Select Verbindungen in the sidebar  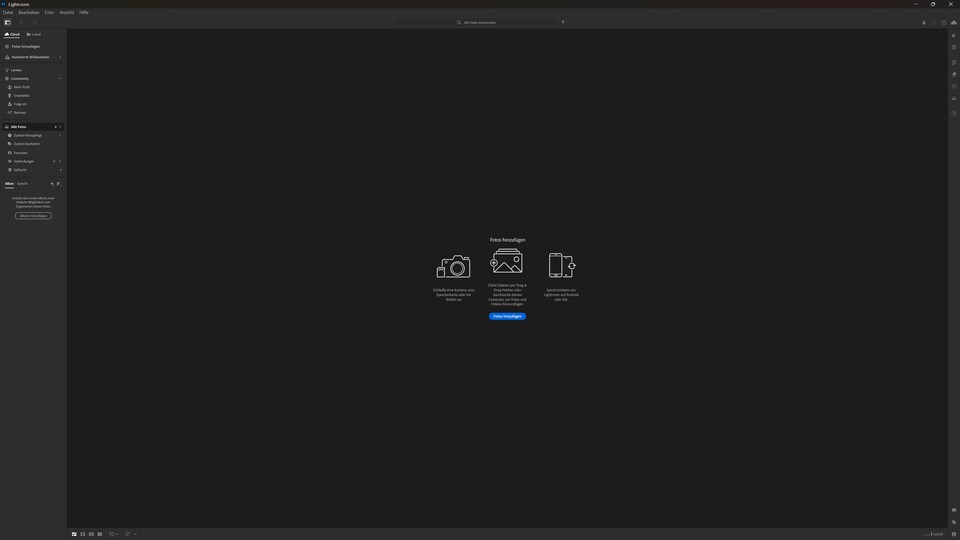pos(23,161)
